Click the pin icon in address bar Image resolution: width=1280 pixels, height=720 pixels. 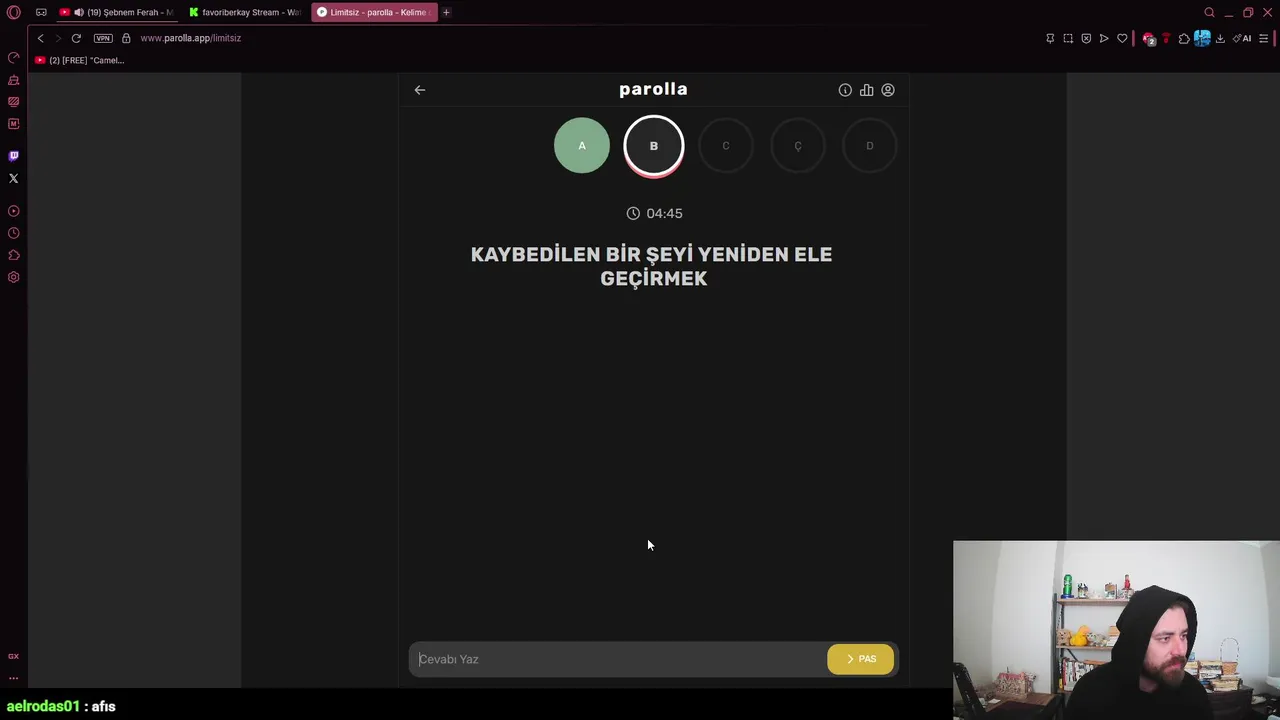click(x=1050, y=38)
